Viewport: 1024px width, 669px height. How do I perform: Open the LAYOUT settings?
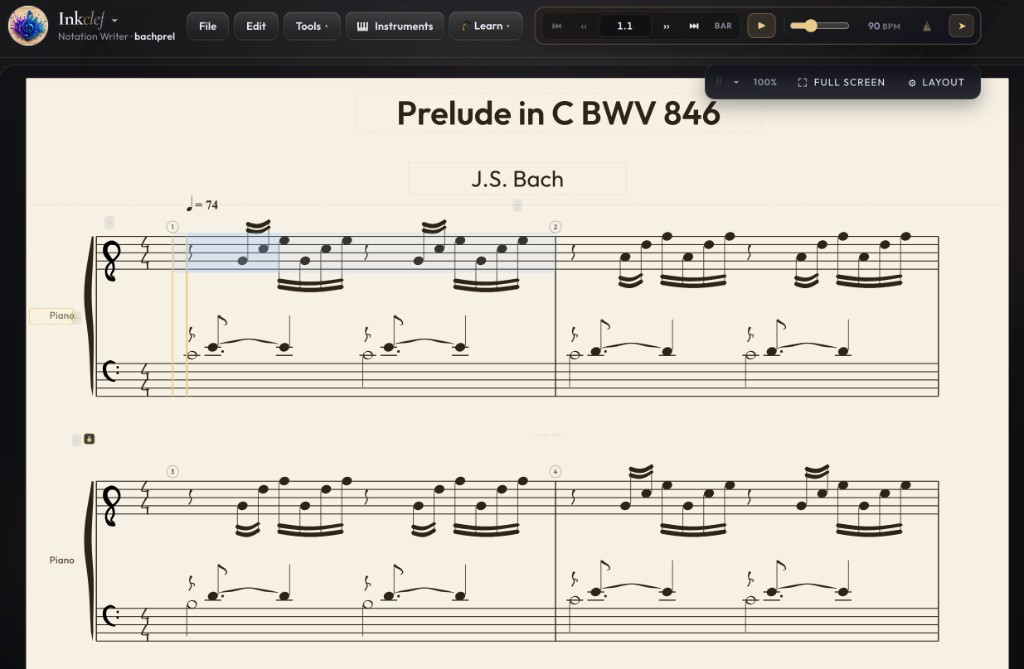point(936,82)
